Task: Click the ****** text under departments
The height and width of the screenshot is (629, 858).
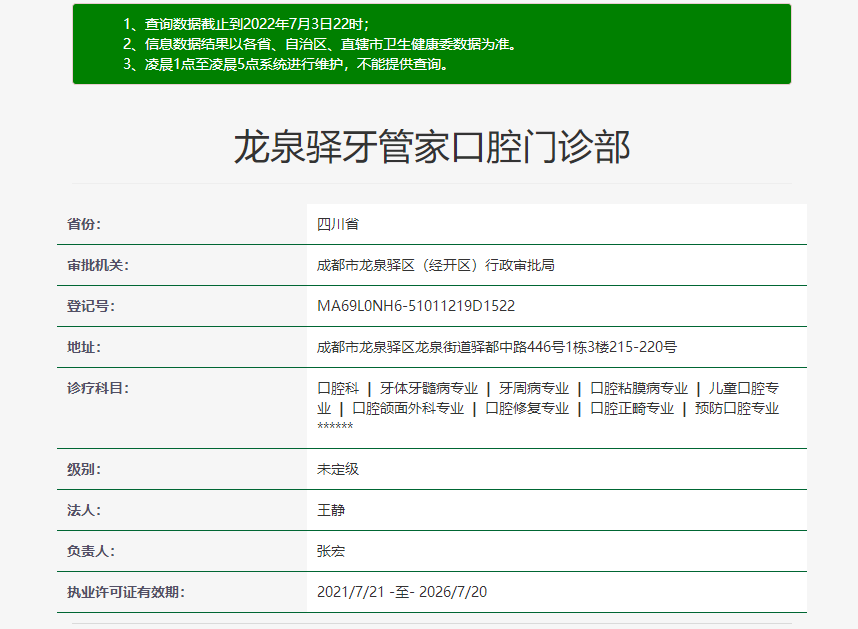Action: point(335,426)
